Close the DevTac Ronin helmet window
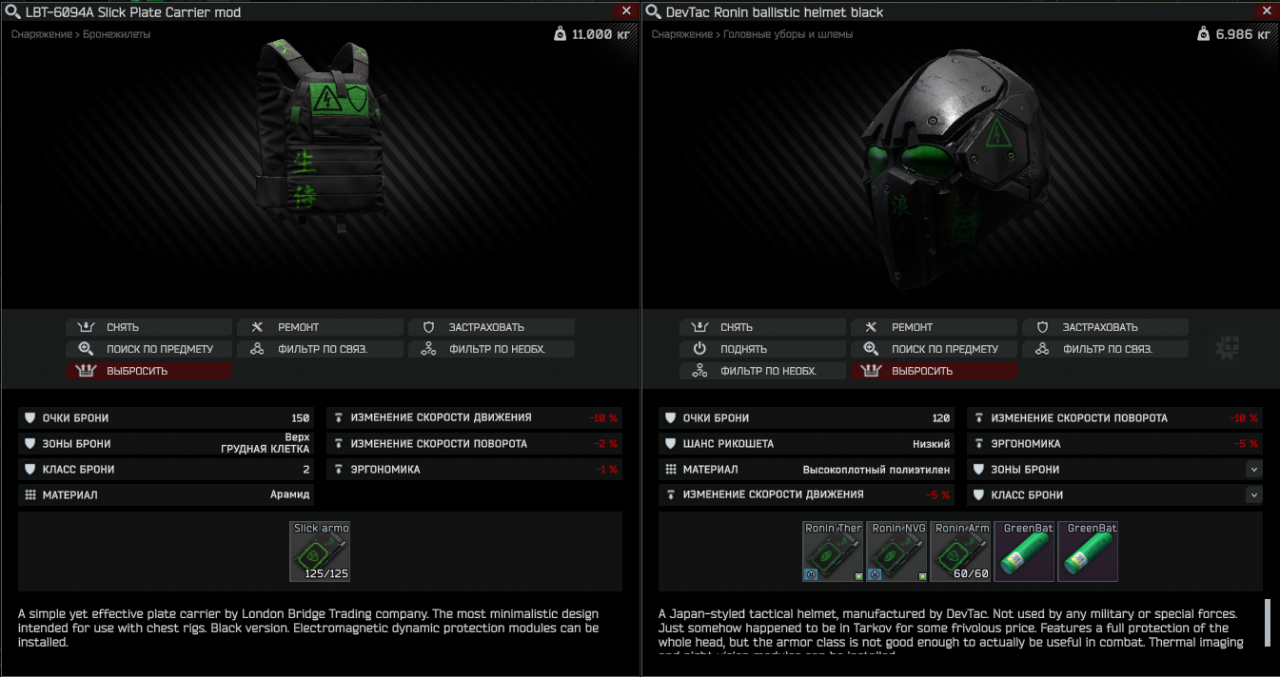 pyautogui.click(x=1266, y=11)
